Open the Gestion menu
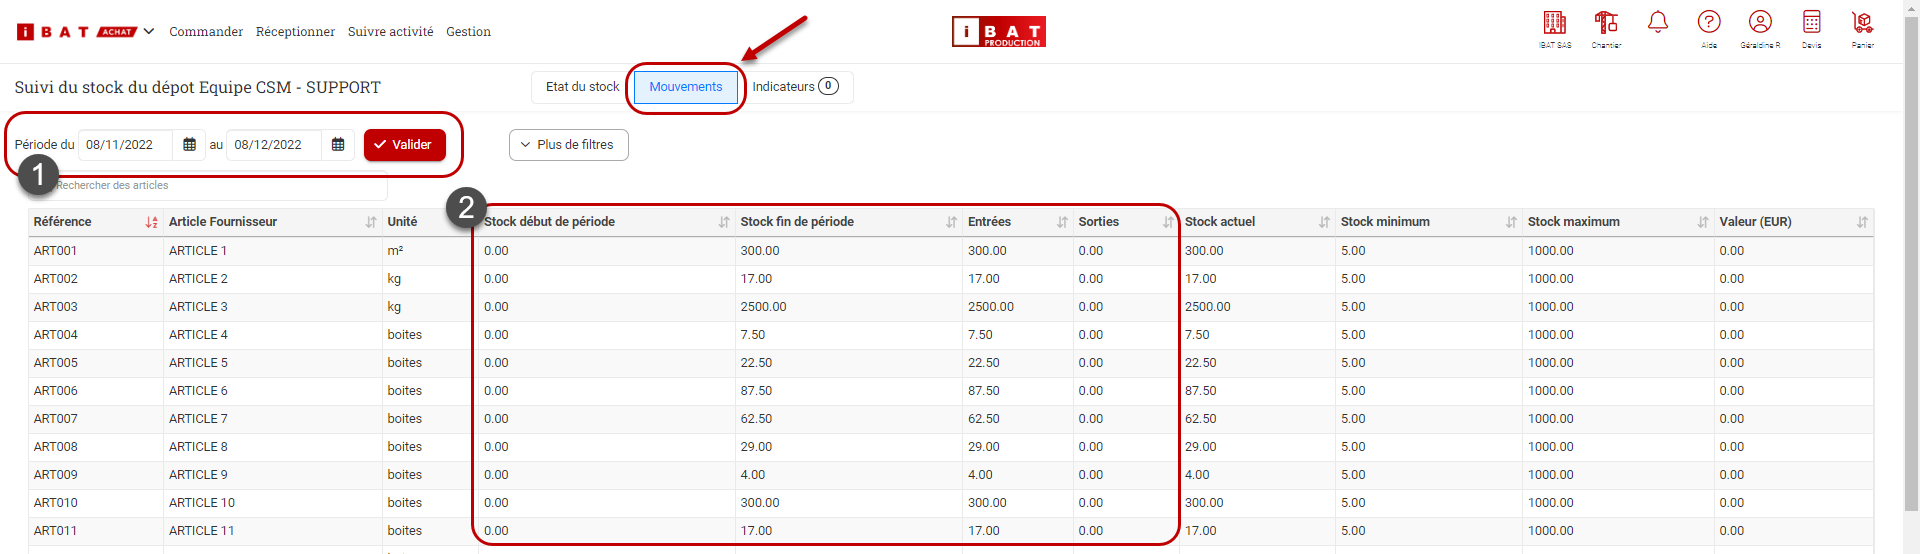Screen dimensions: 1920x554 pyautogui.click(x=468, y=32)
